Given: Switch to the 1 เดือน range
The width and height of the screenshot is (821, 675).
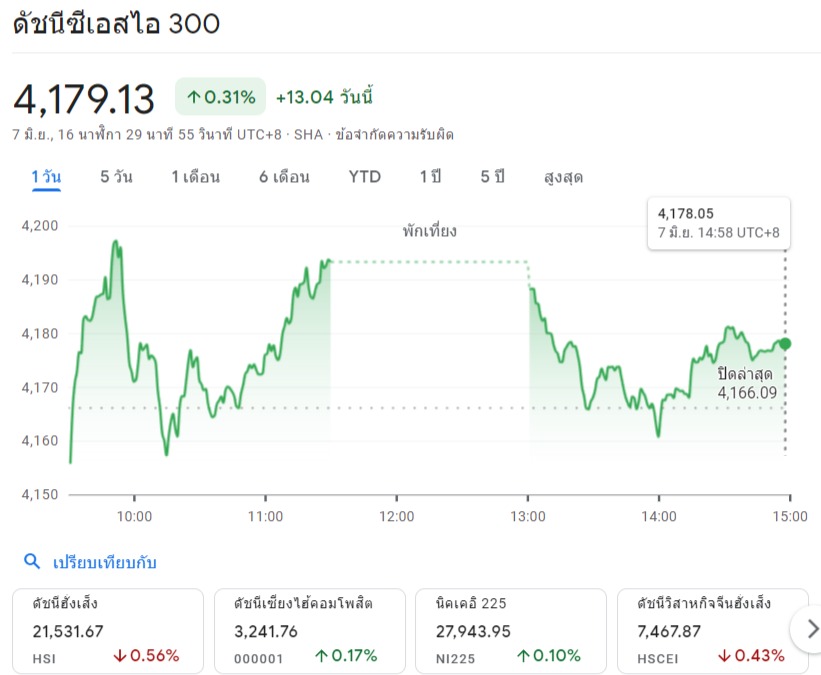Looking at the screenshot, I should [195, 177].
